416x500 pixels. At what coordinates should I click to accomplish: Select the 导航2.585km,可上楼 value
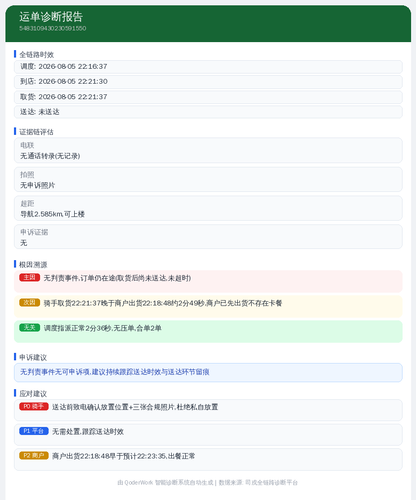[52, 214]
